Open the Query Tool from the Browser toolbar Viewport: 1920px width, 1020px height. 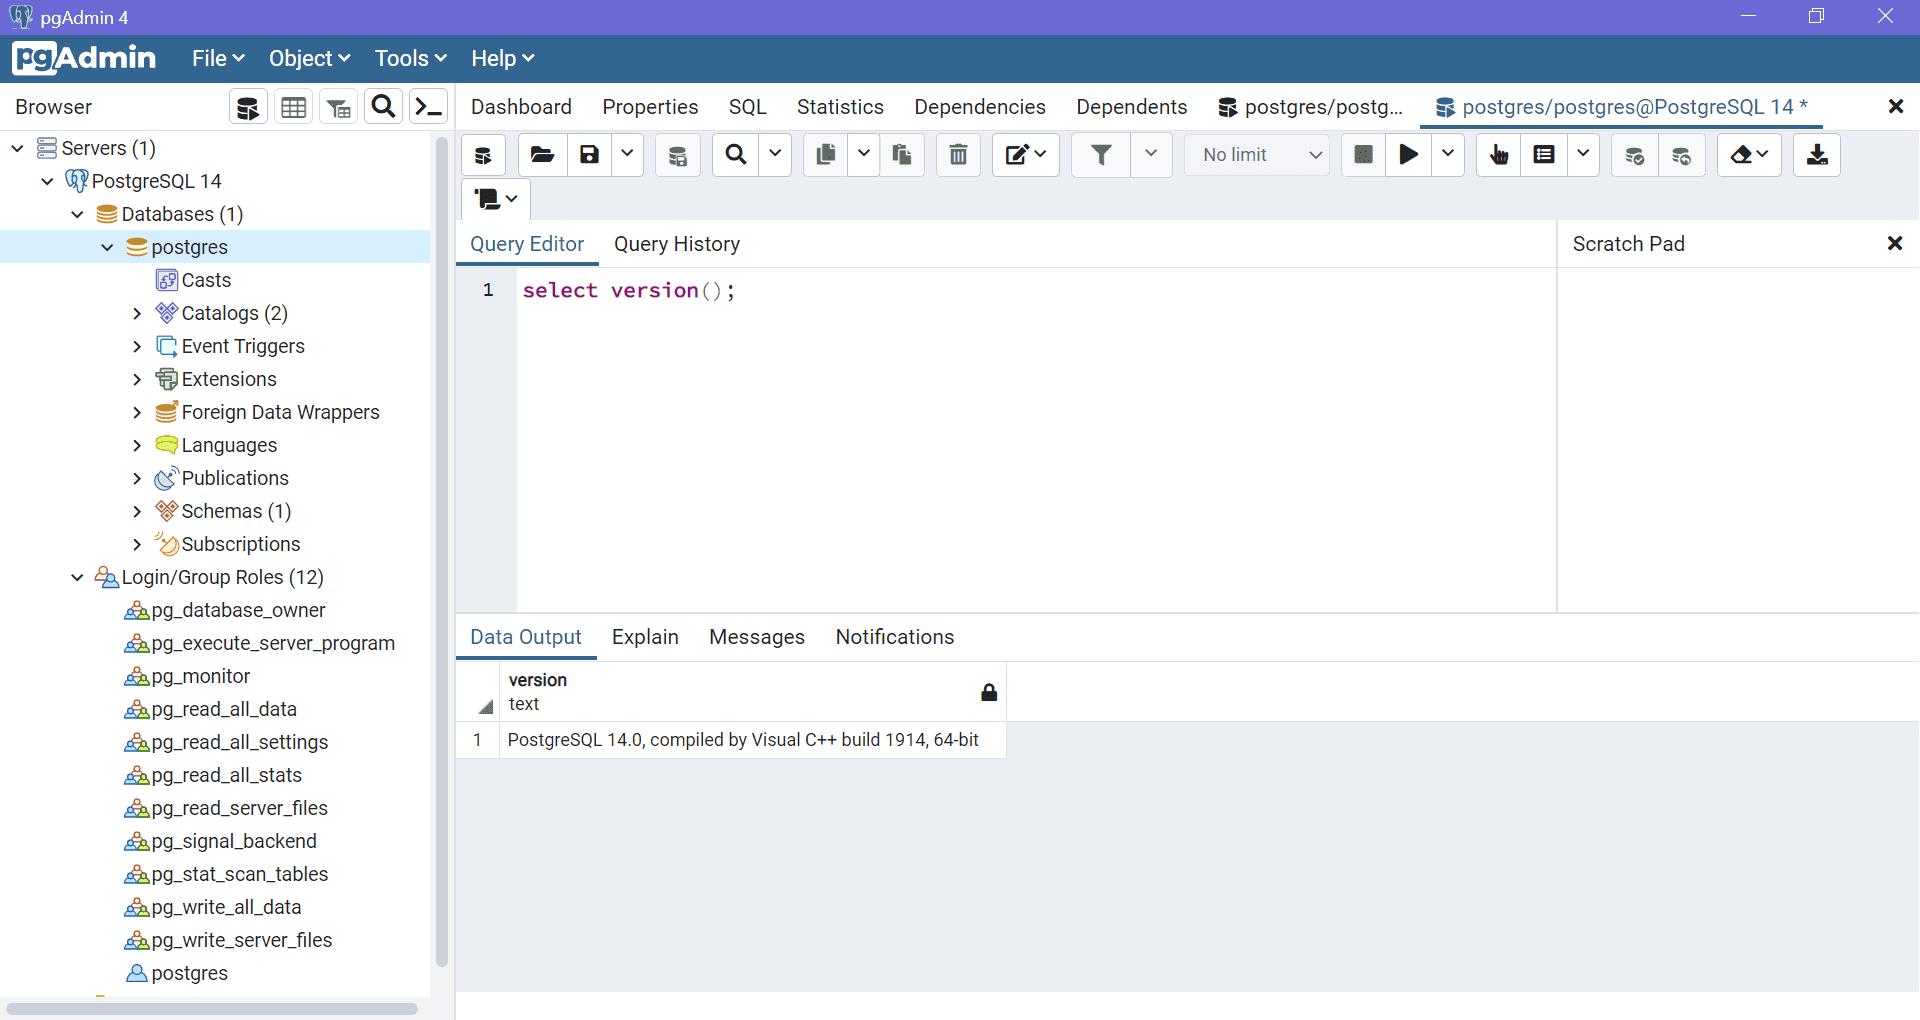tap(247, 106)
